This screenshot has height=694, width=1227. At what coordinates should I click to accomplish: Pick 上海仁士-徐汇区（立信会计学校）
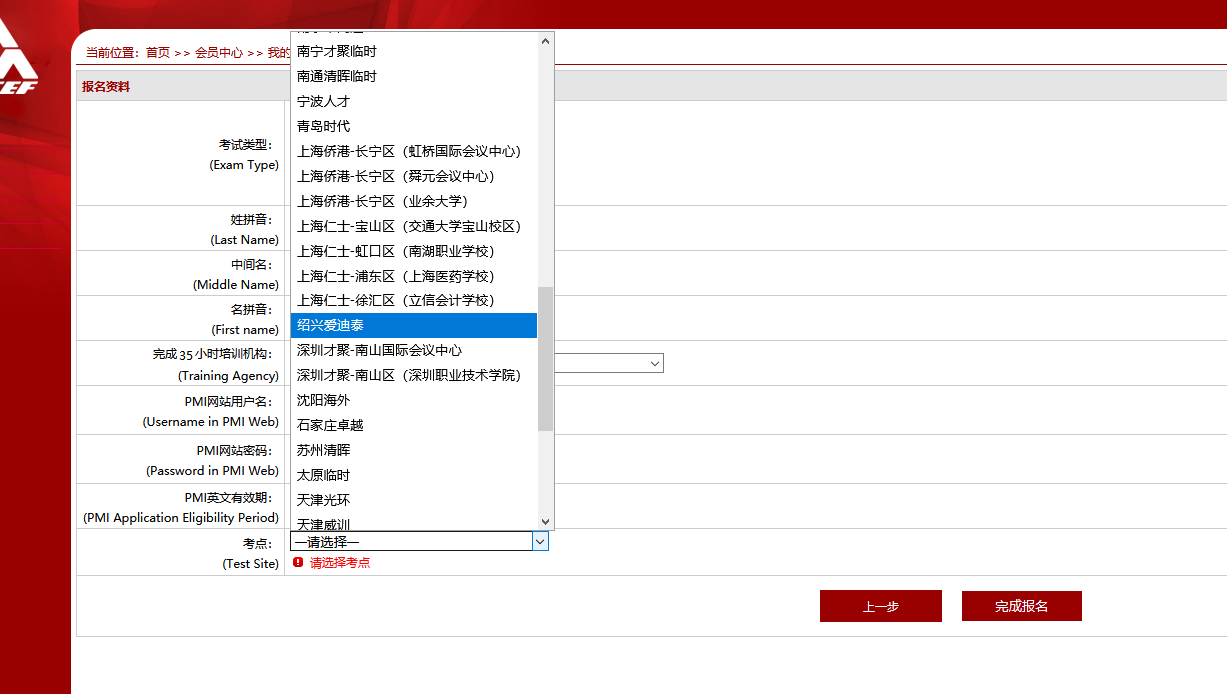click(x=413, y=300)
